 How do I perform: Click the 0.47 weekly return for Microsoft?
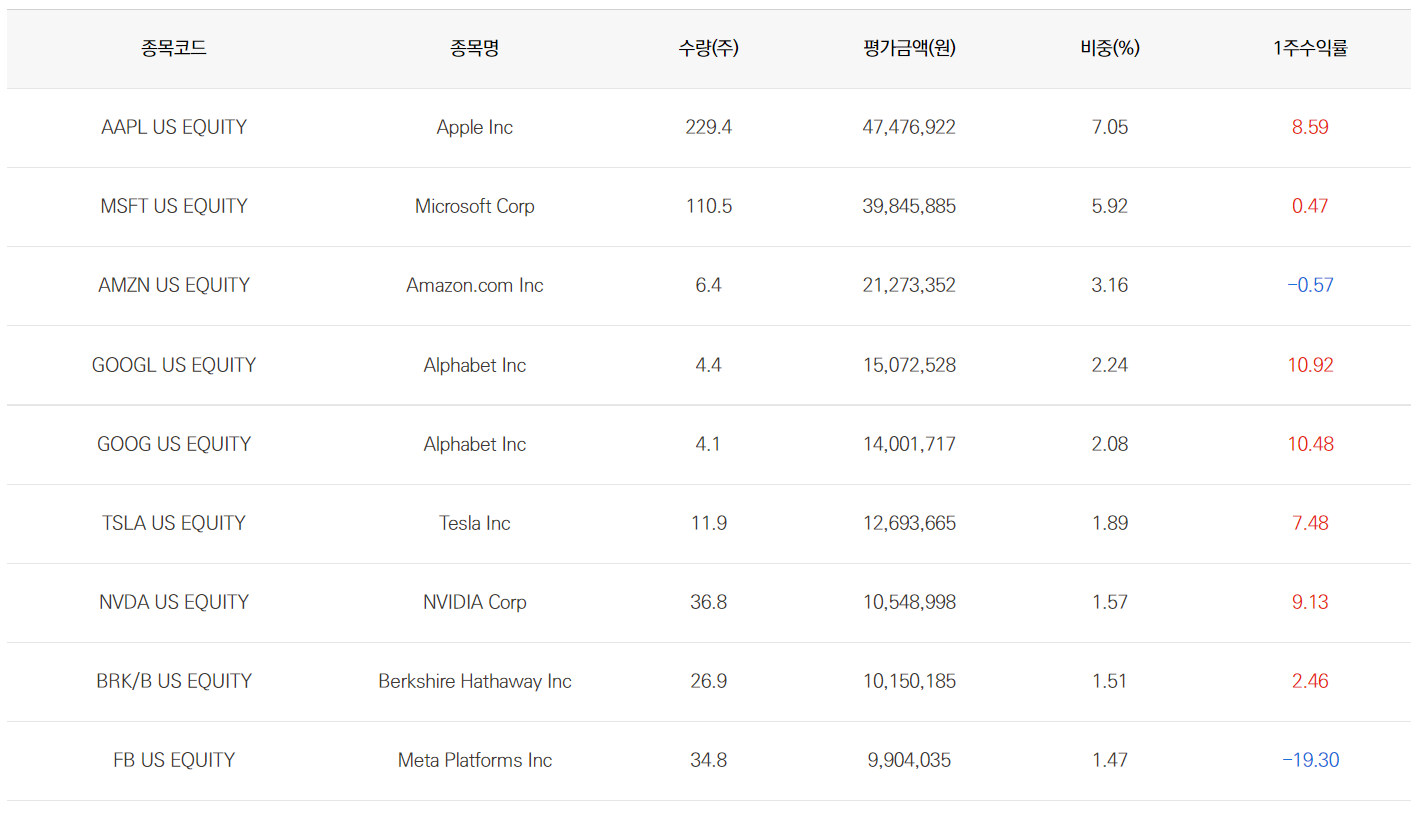tap(1310, 206)
